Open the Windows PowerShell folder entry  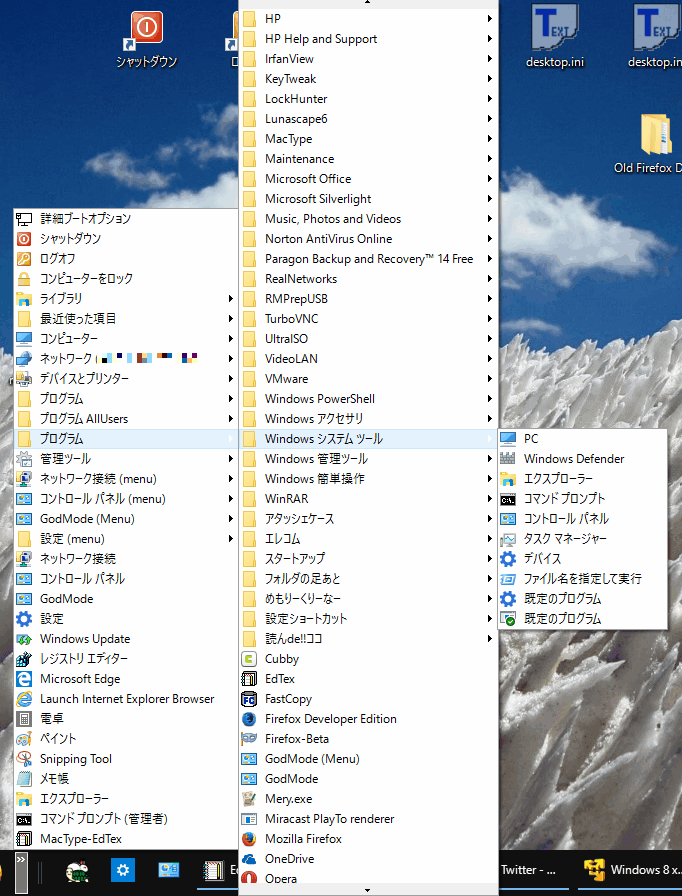click(x=368, y=399)
